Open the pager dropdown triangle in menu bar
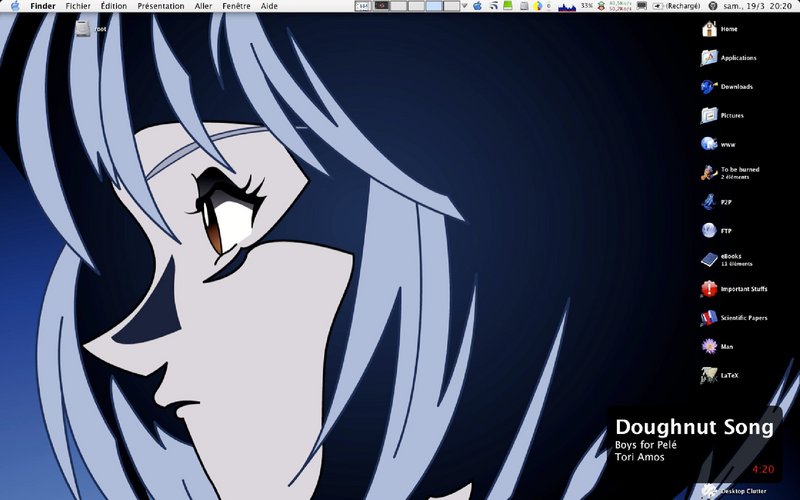The width and height of the screenshot is (800, 500). point(464,6)
